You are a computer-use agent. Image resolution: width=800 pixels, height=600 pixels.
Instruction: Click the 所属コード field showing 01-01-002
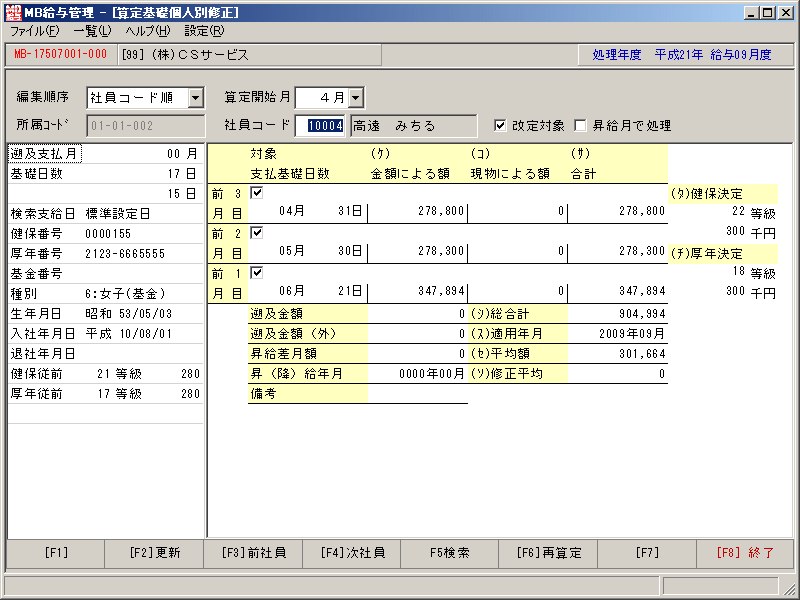pyautogui.click(x=145, y=126)
